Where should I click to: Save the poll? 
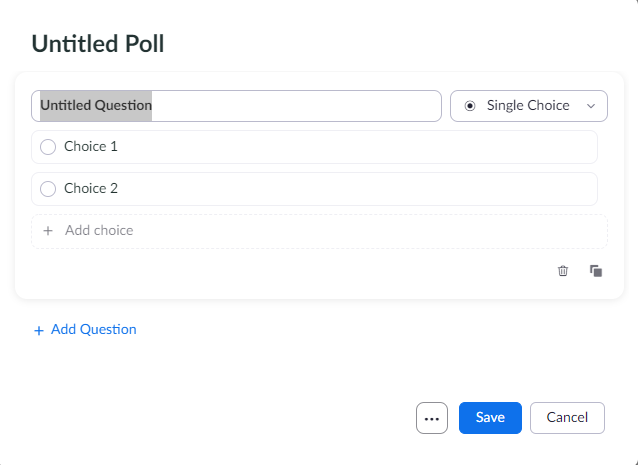[x=490, y=418]
